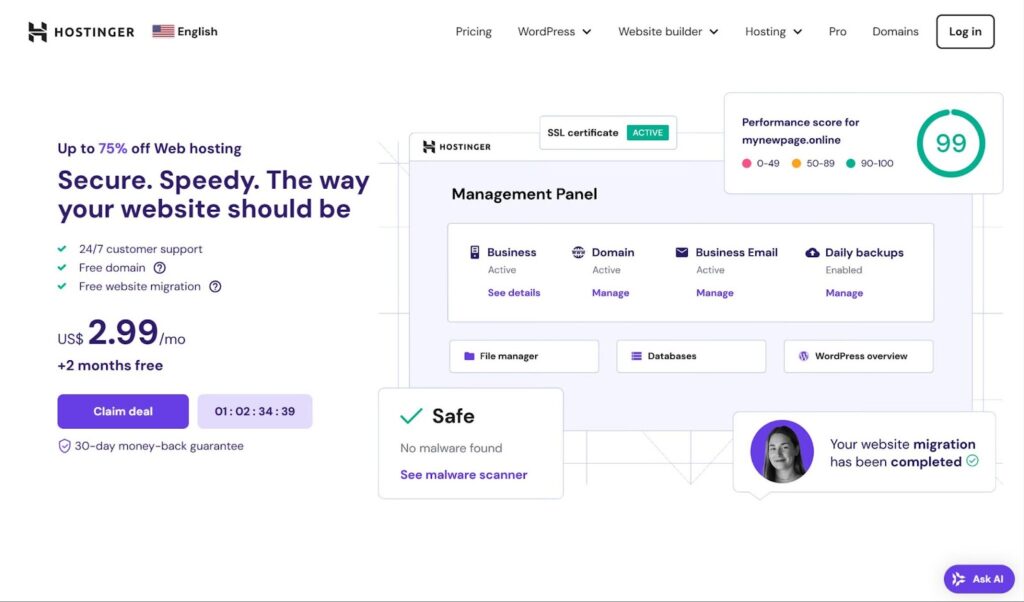Click the Databases list icon
The image size is (1024, 602).
[636, 356]
